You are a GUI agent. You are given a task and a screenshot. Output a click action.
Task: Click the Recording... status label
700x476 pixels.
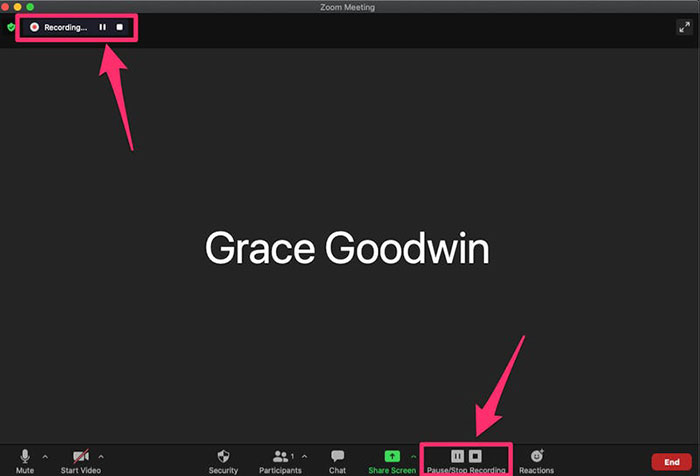click(x=65, y=27)
